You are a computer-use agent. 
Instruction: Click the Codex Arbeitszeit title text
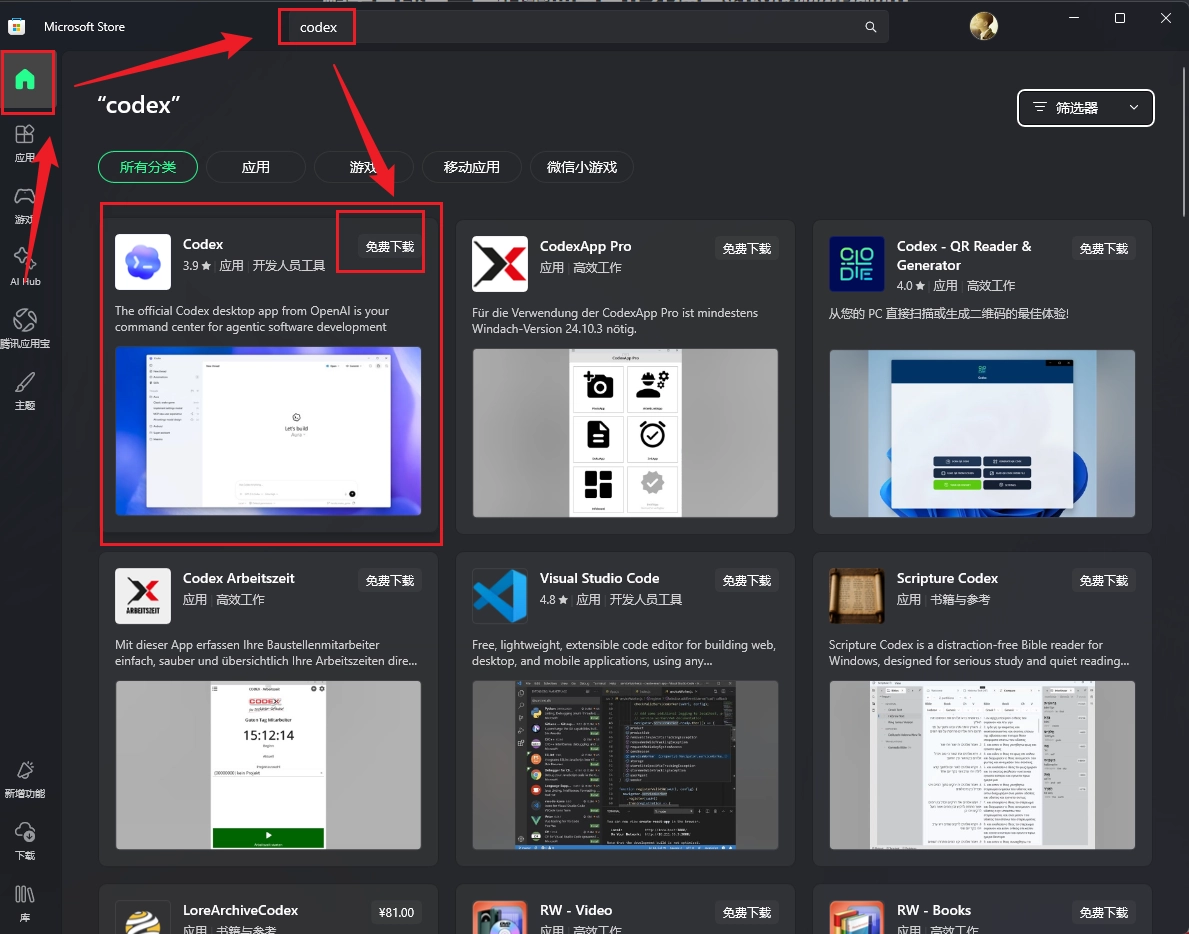238,578
